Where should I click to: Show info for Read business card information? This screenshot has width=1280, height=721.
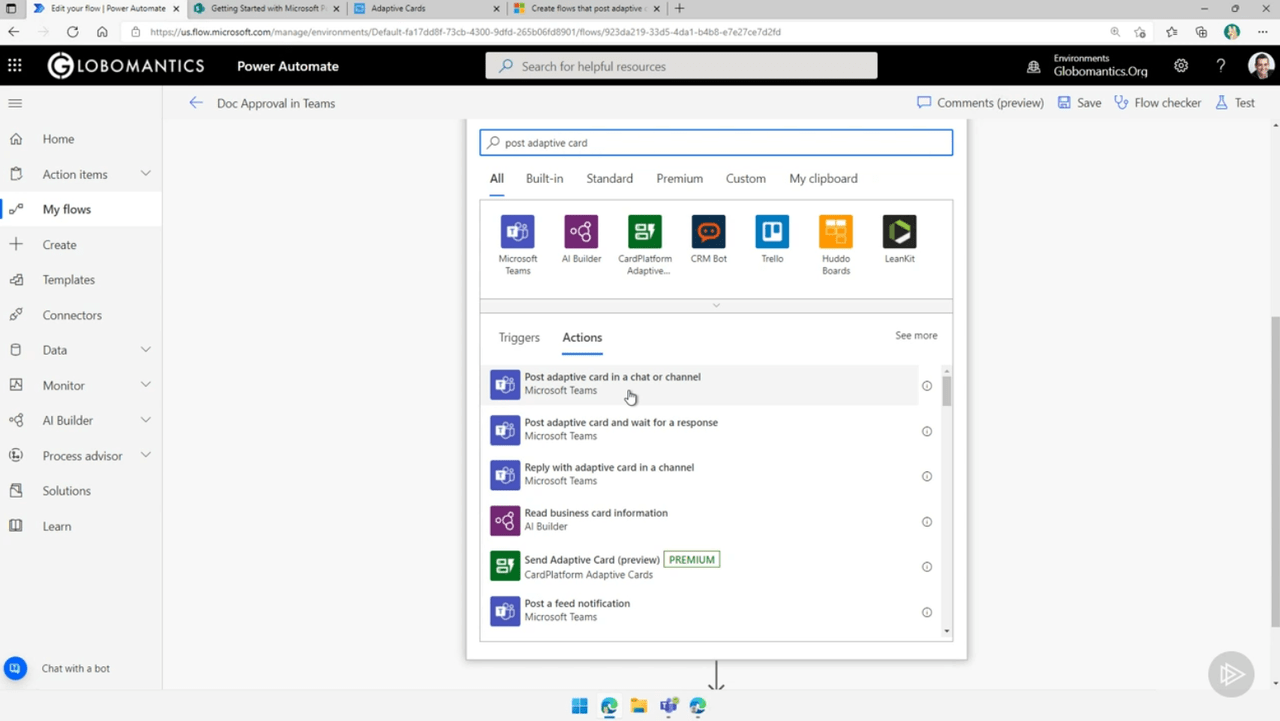coord(927,522)
